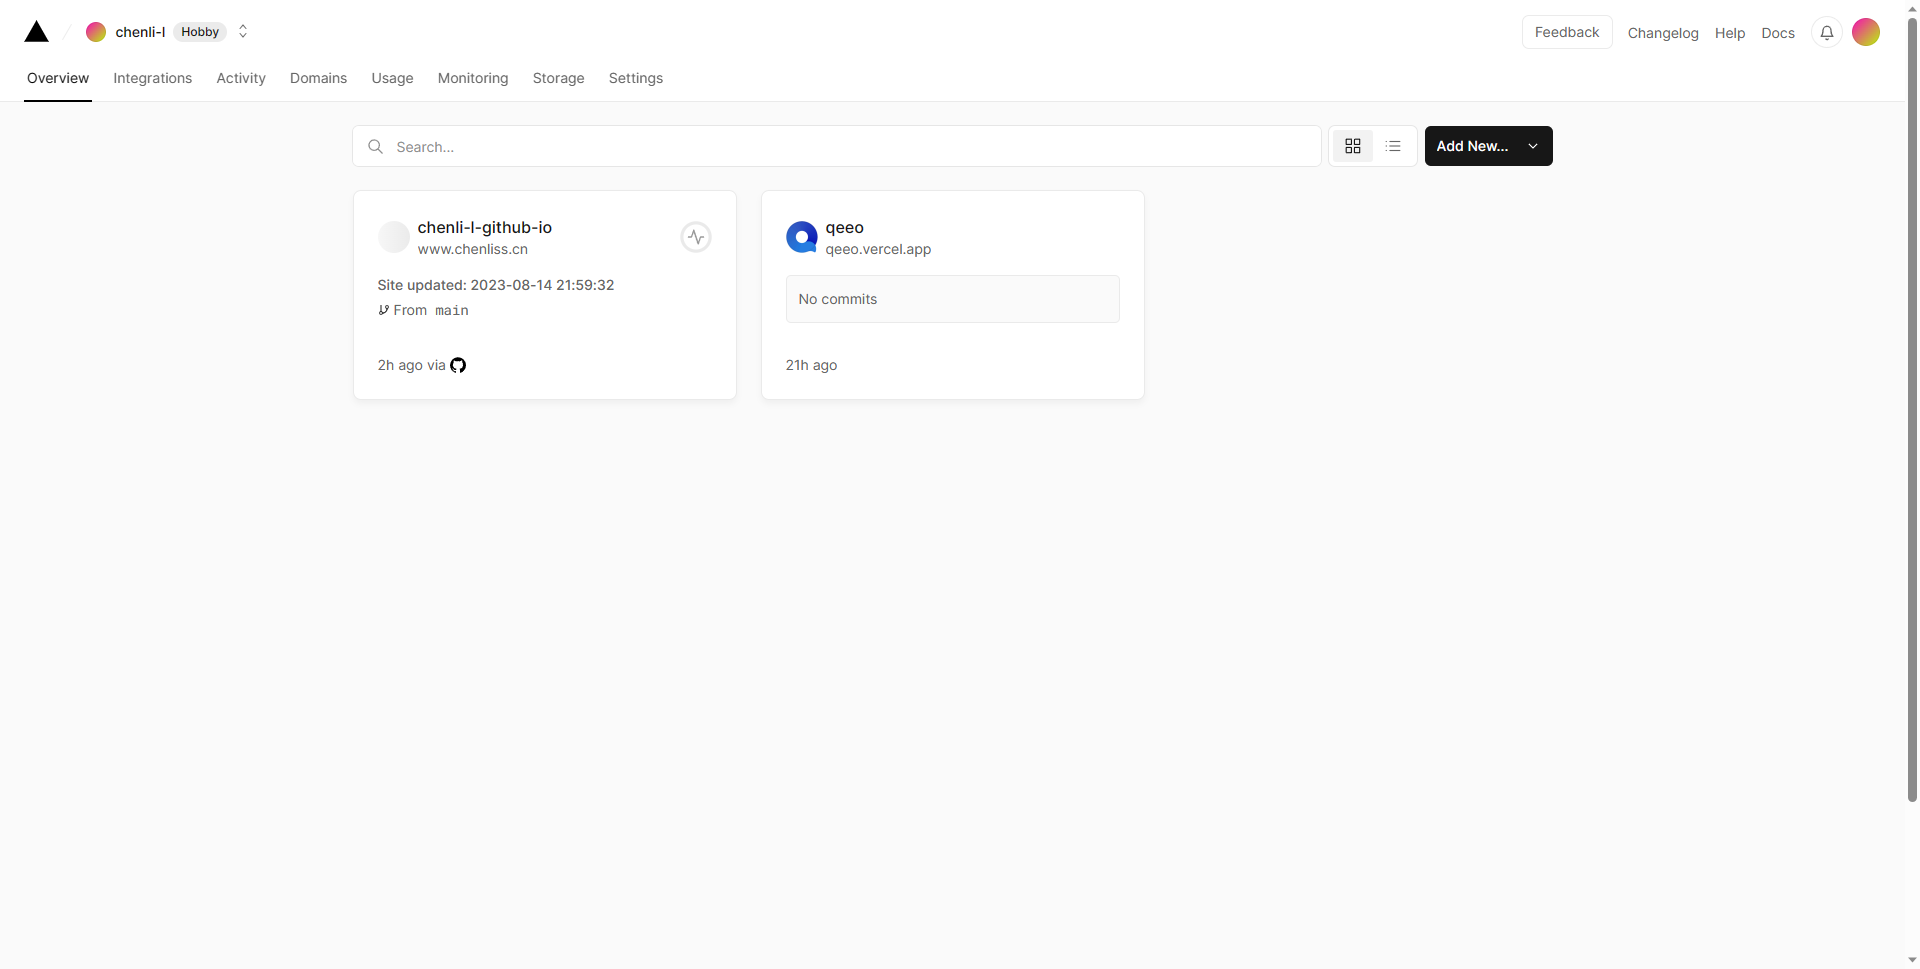1920x969 pixels.
Task: Open the Add New dropdown
Action: [x=1488, y=146]
